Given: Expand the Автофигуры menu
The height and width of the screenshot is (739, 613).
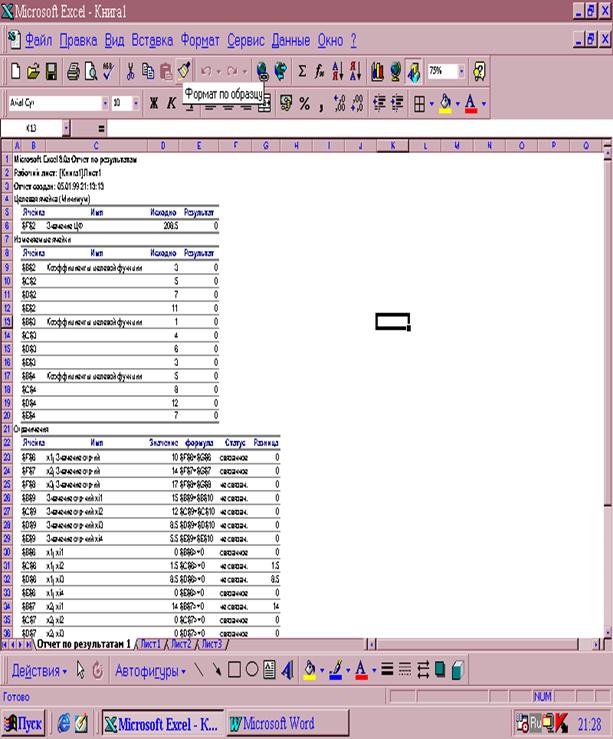Looking at the screenshot, I should 150,671.
